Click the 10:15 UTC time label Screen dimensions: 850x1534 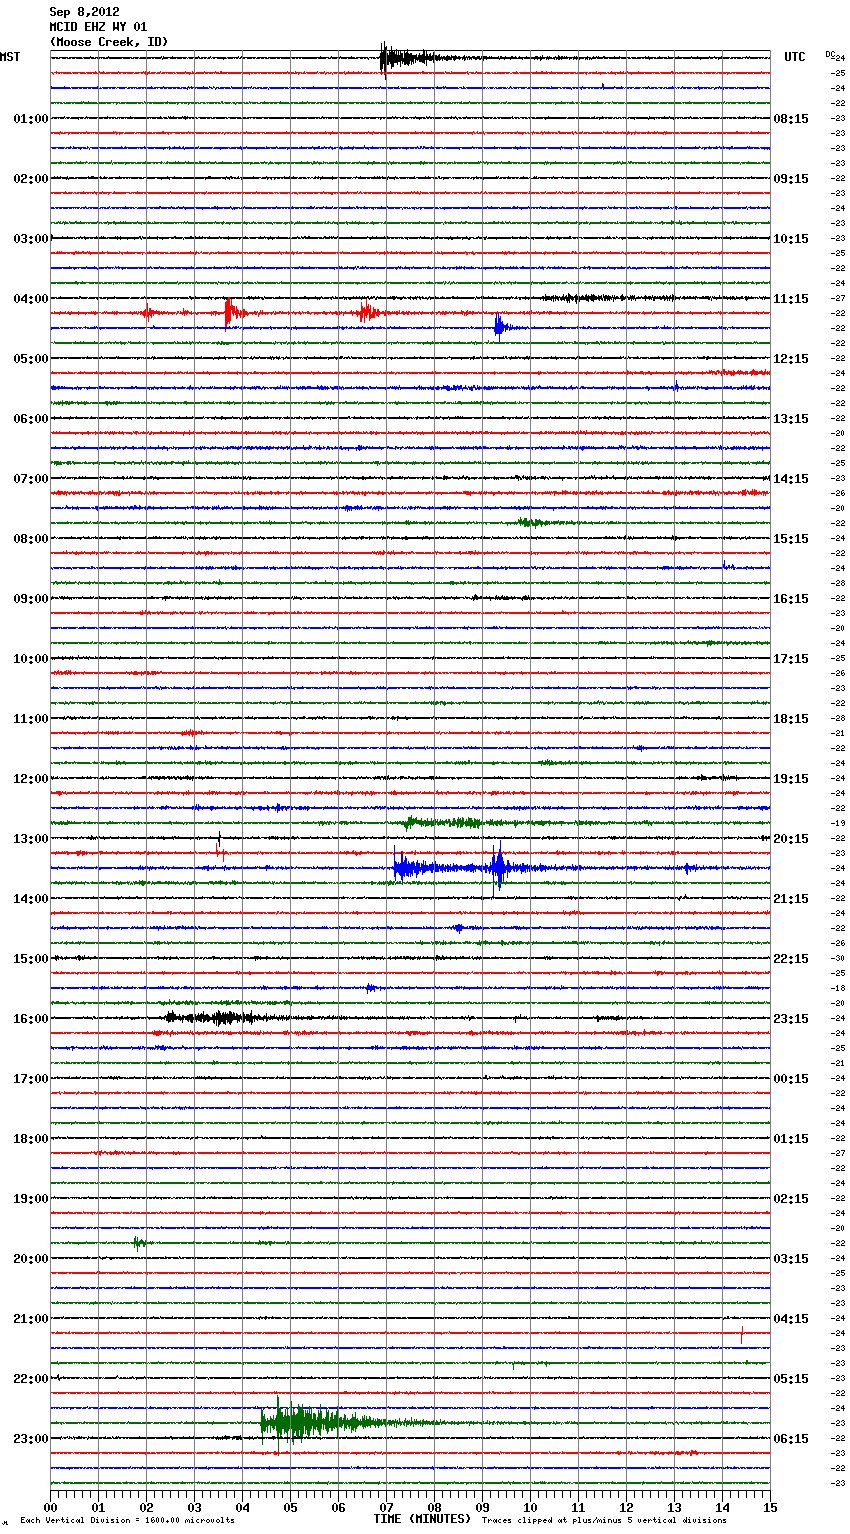pos(791,239)
